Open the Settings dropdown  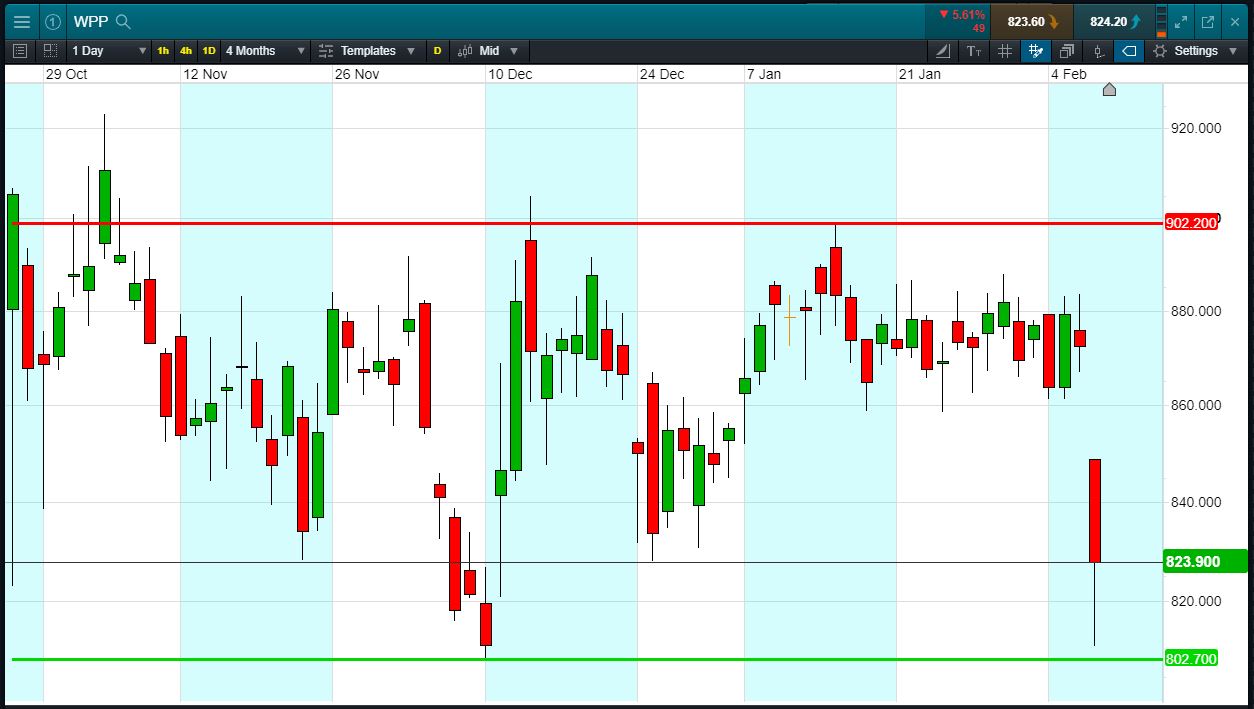click(1194, 50)
